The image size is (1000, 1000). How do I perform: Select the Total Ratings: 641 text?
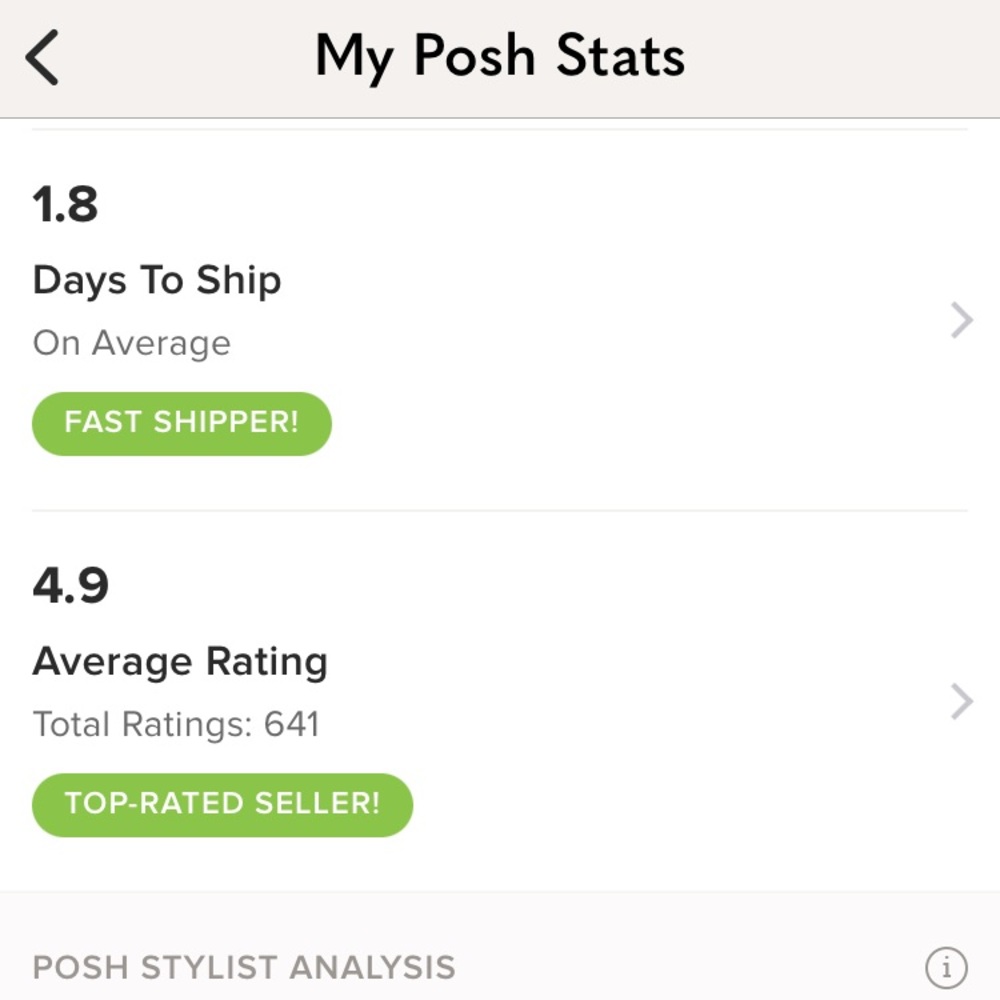176,723
